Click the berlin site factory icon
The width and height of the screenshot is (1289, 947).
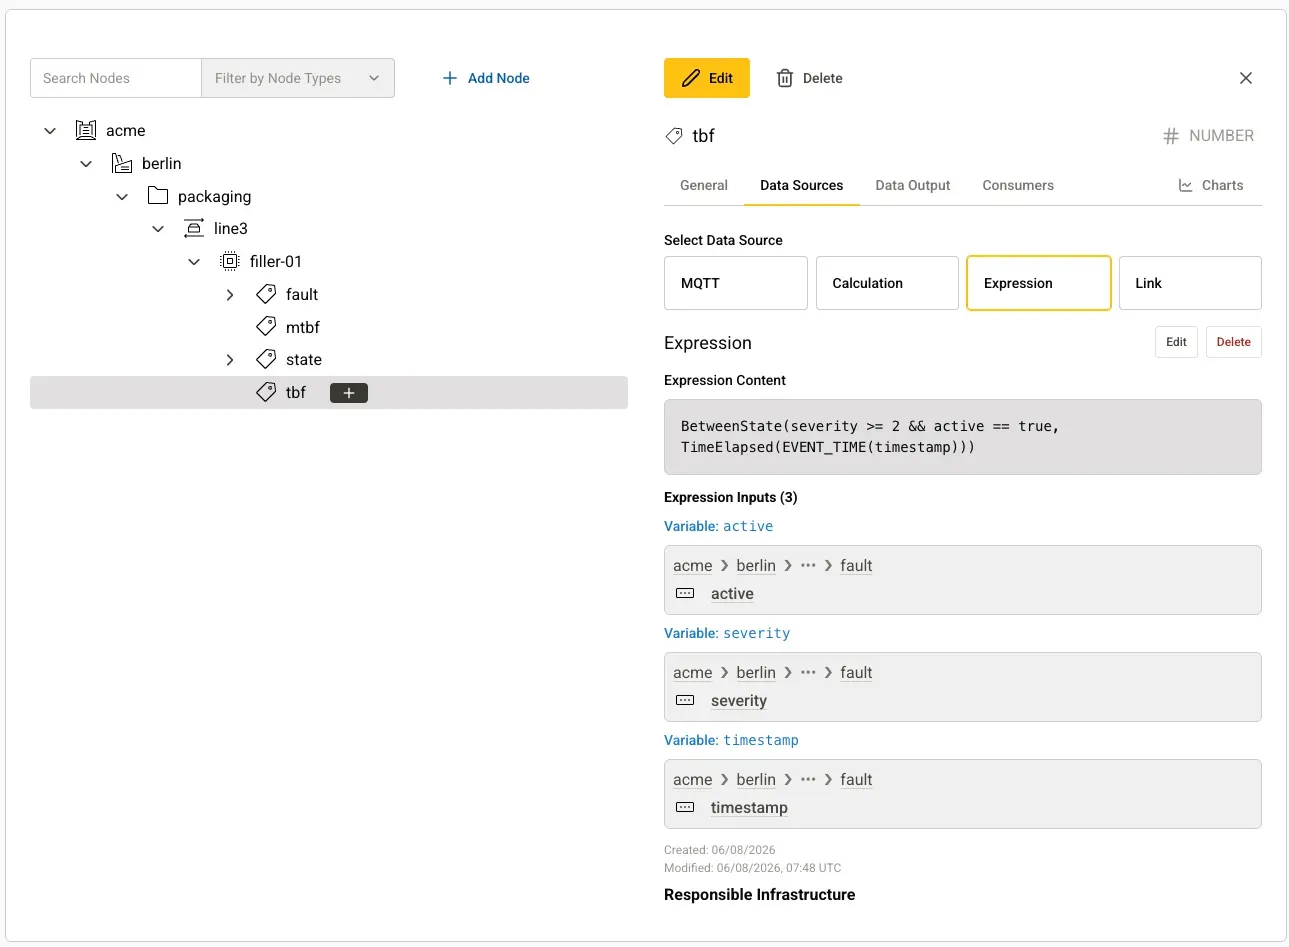point(122,163)
